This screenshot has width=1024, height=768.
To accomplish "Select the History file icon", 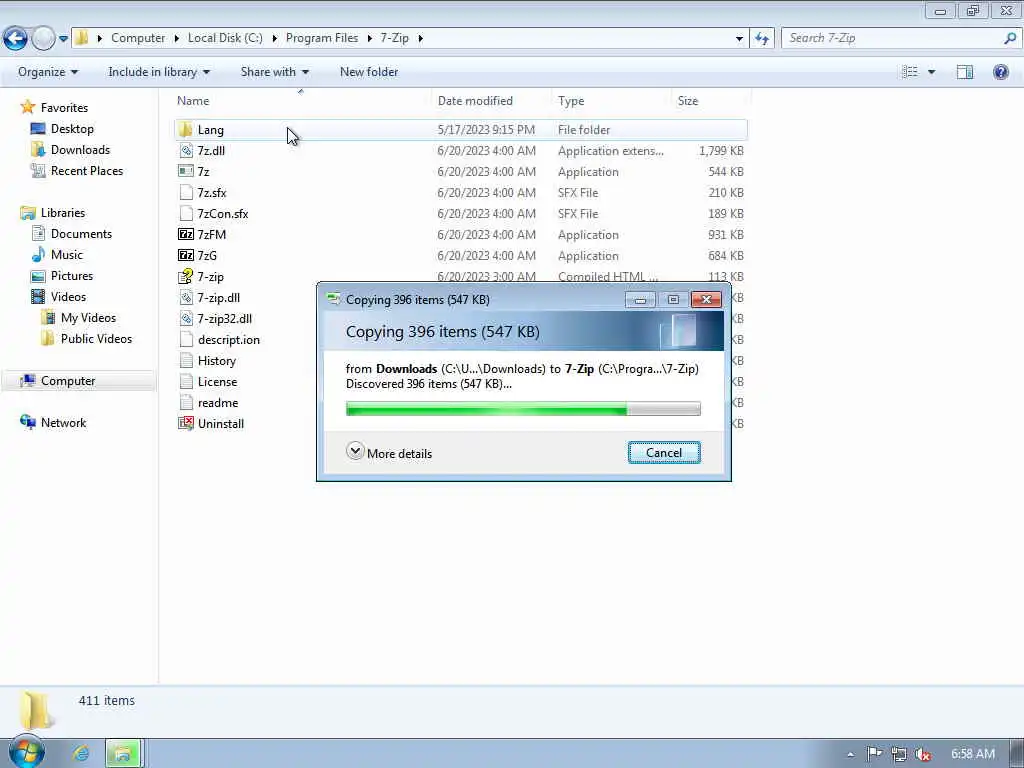I will click(185, 360).
